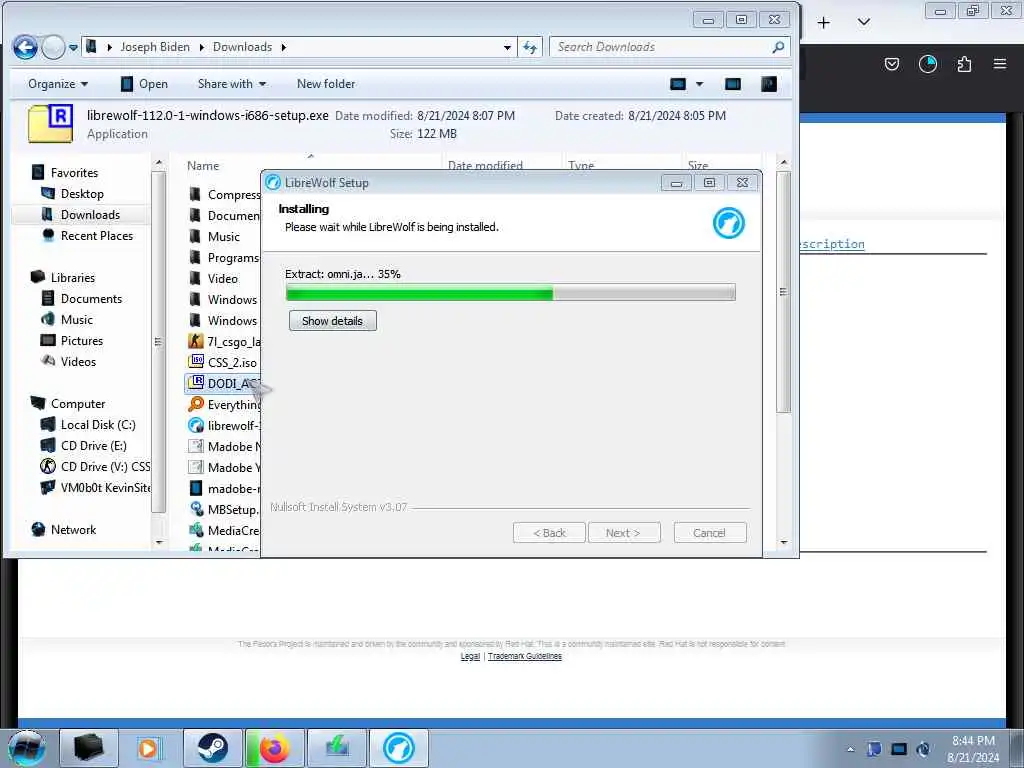Click the Next button in the installer

point(624,533)
